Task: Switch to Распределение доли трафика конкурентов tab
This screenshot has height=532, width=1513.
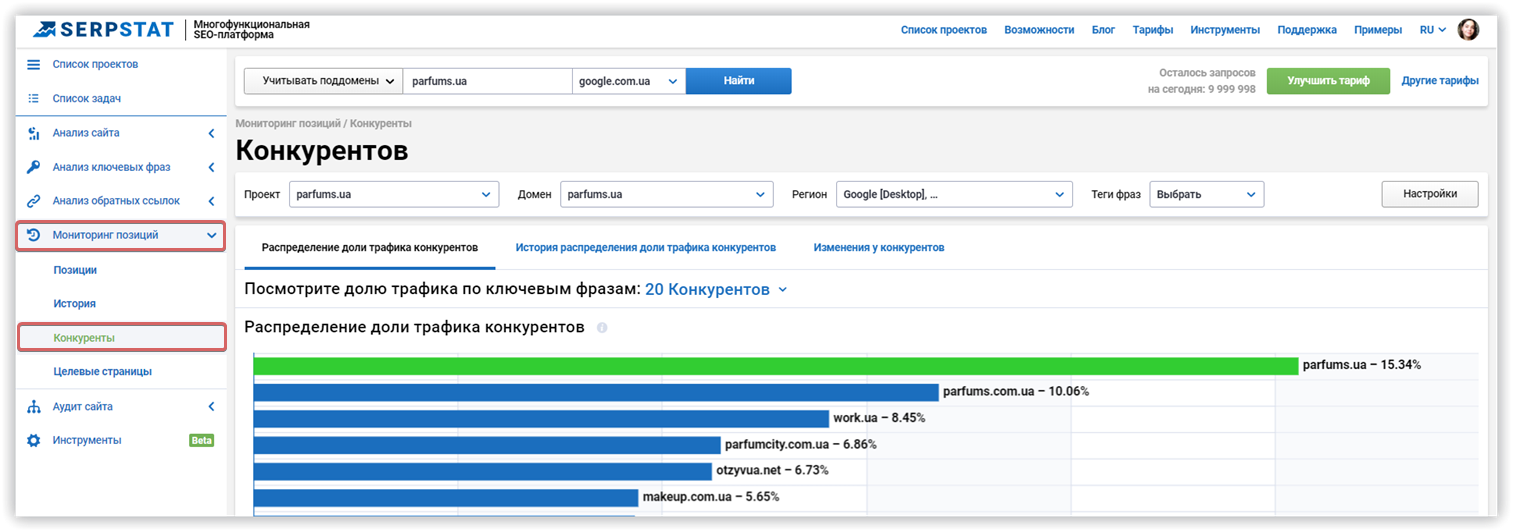Action: (x=370, y=247)
